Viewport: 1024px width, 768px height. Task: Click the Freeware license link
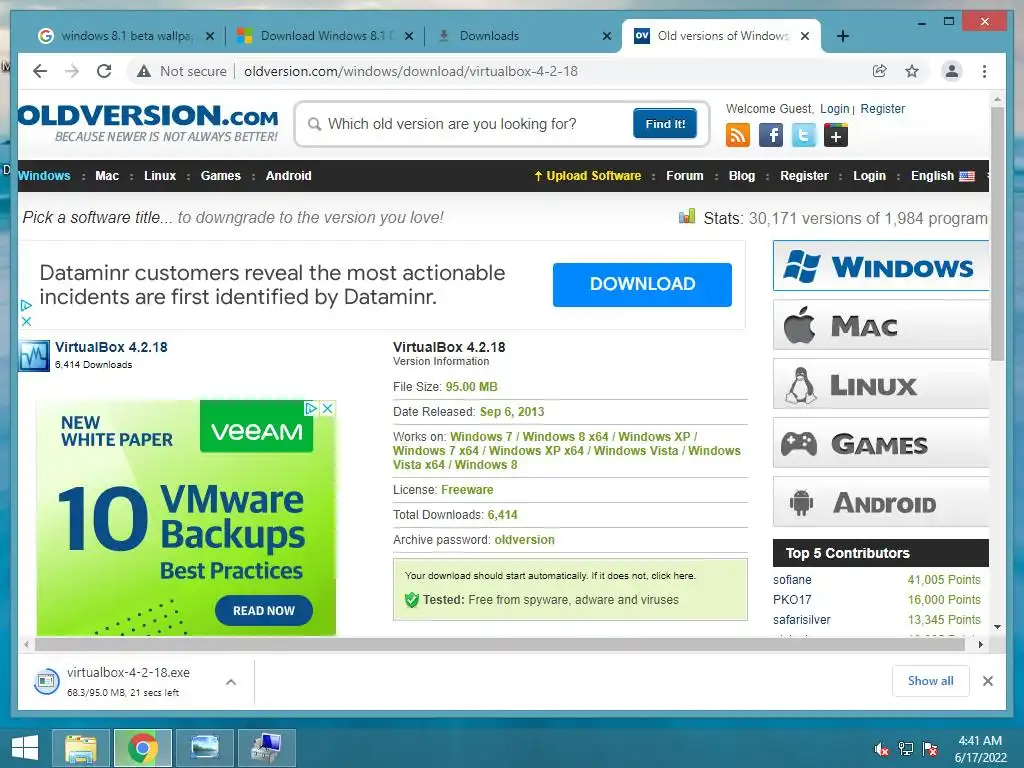467,490
